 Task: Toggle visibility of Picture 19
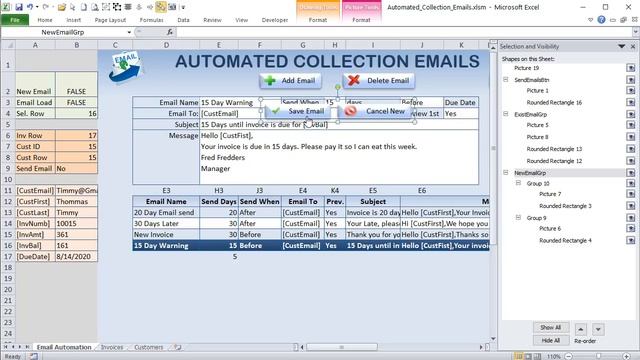pos(631,68)
